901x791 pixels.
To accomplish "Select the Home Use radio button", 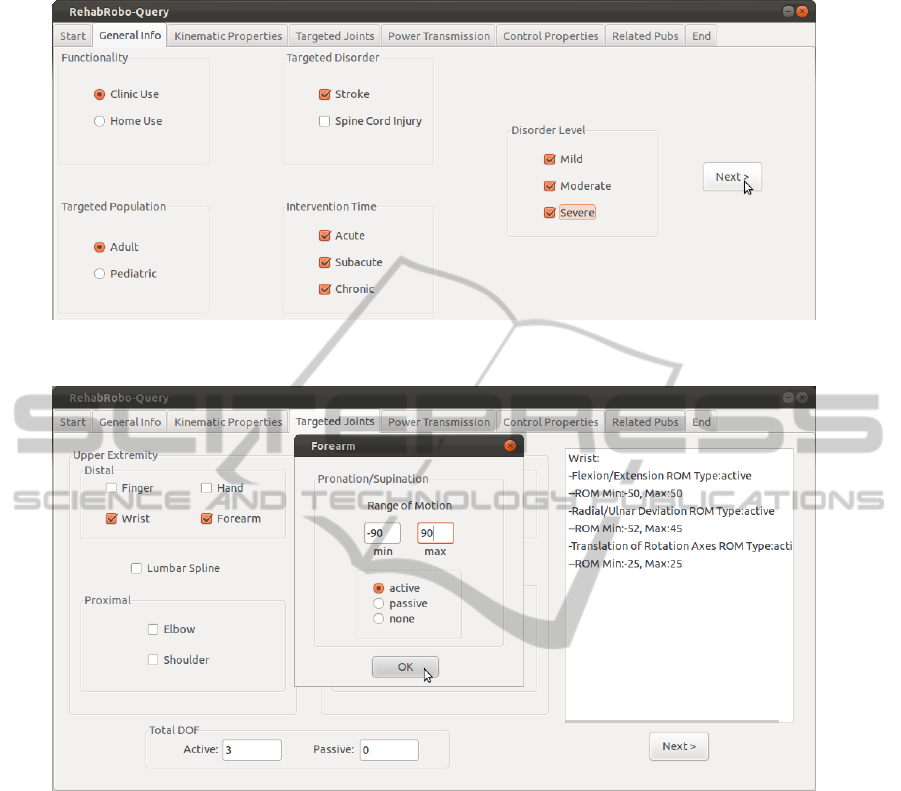I will (99, 121).
